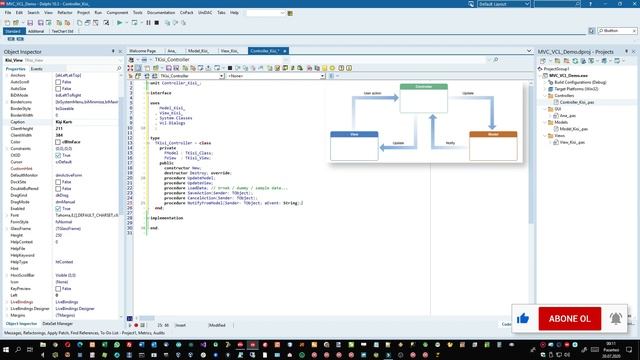Select Ana_.pas in Projects tree
640x360 pixels.
(567, 116)
